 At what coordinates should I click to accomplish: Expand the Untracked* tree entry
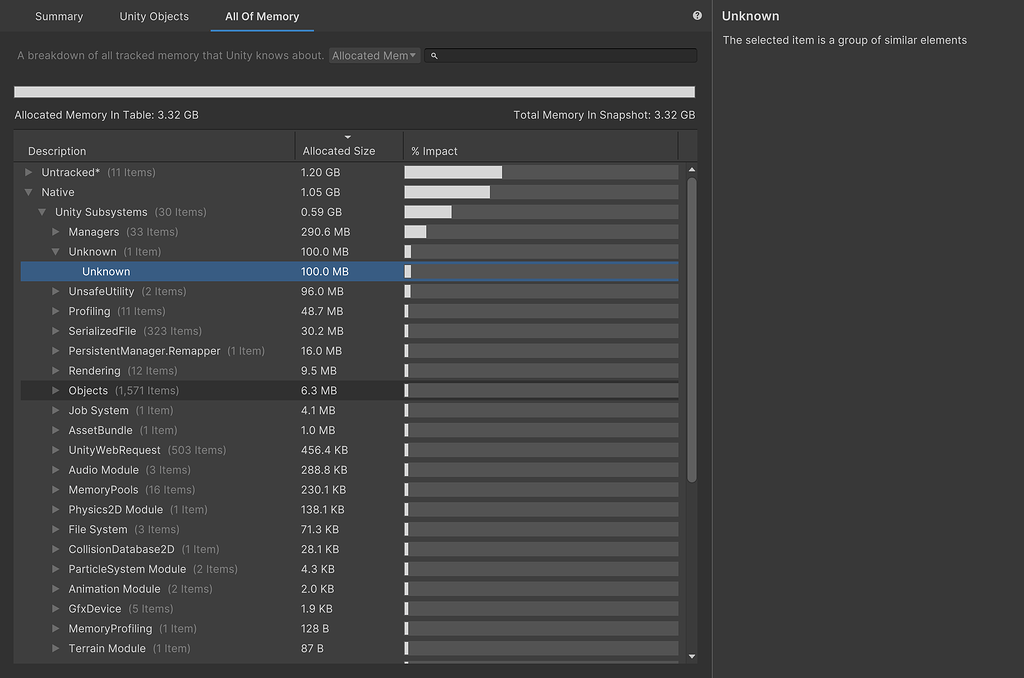tap(28, 172)
